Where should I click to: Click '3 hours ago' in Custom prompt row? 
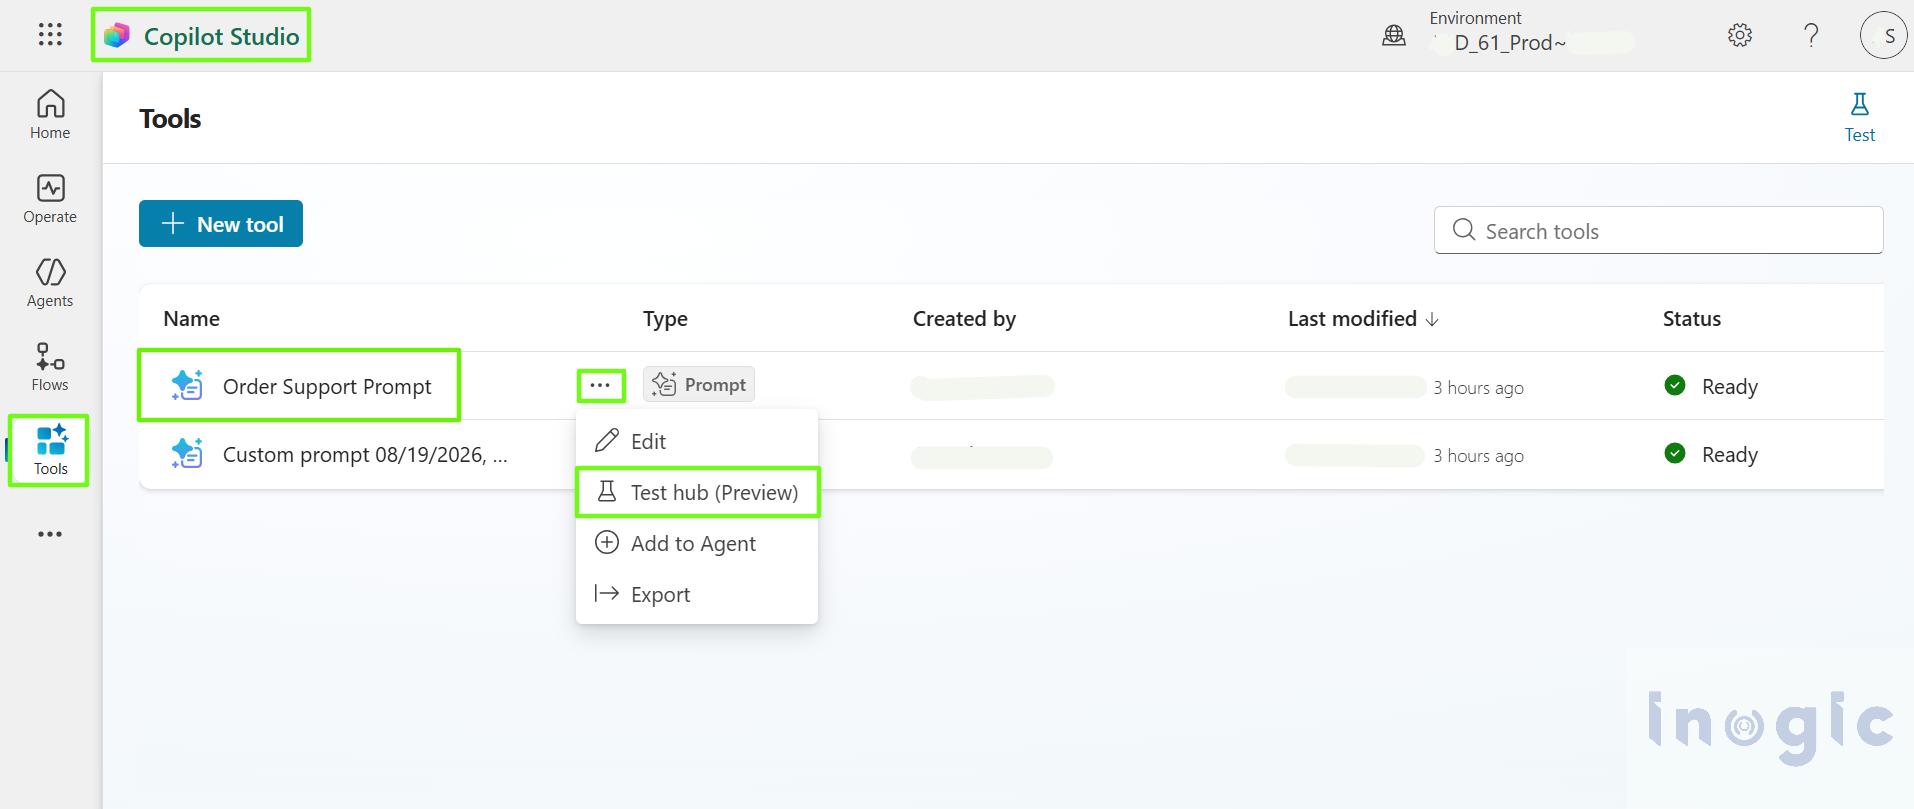pos(1478,456)
